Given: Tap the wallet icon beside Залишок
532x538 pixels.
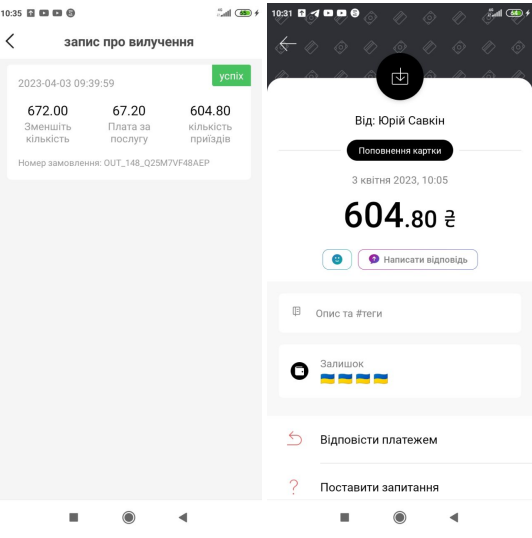Looking at the screenshot, I should pyautogui.click(x=299, y=371).
